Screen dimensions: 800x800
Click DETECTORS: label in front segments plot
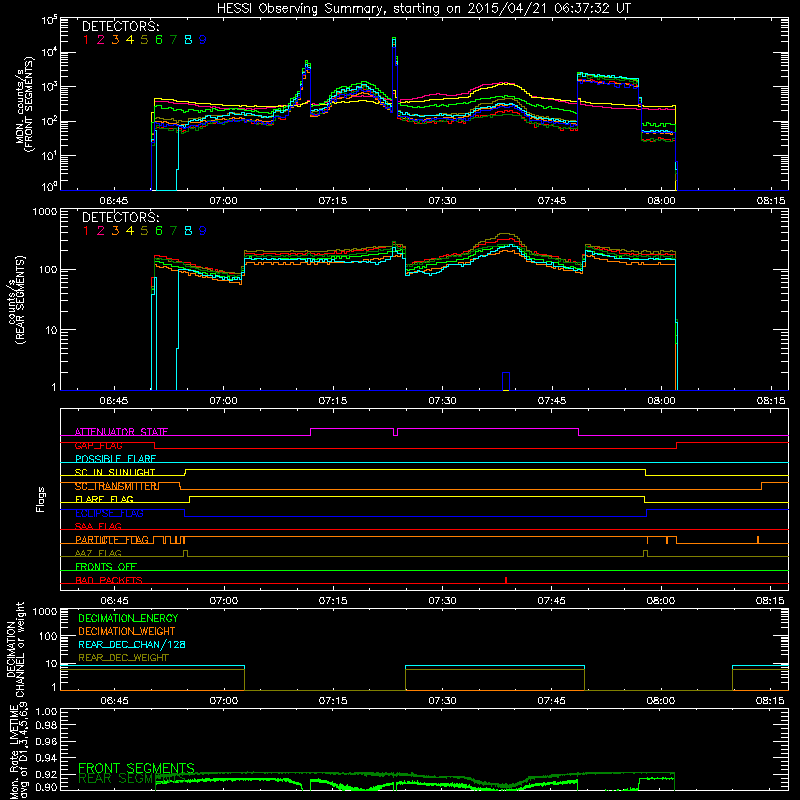pos(120,27)
